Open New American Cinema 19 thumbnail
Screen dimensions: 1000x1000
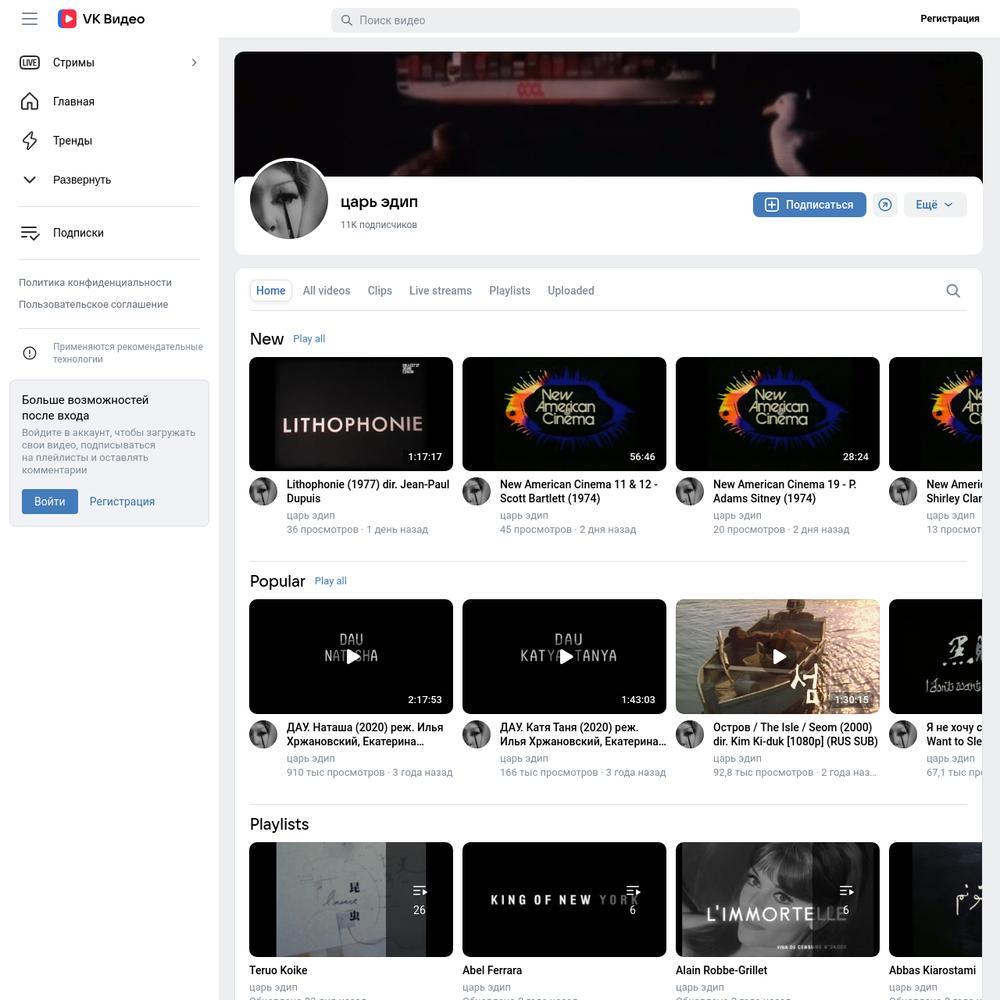click(x=777, y=414)
